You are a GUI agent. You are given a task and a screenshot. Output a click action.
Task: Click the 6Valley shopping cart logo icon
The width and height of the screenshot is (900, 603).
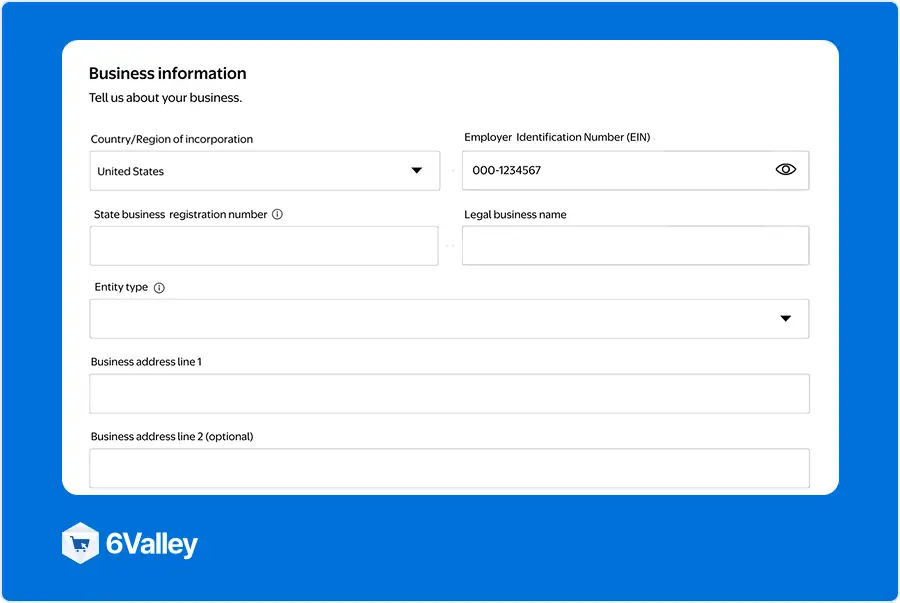[x=80, y=543]
